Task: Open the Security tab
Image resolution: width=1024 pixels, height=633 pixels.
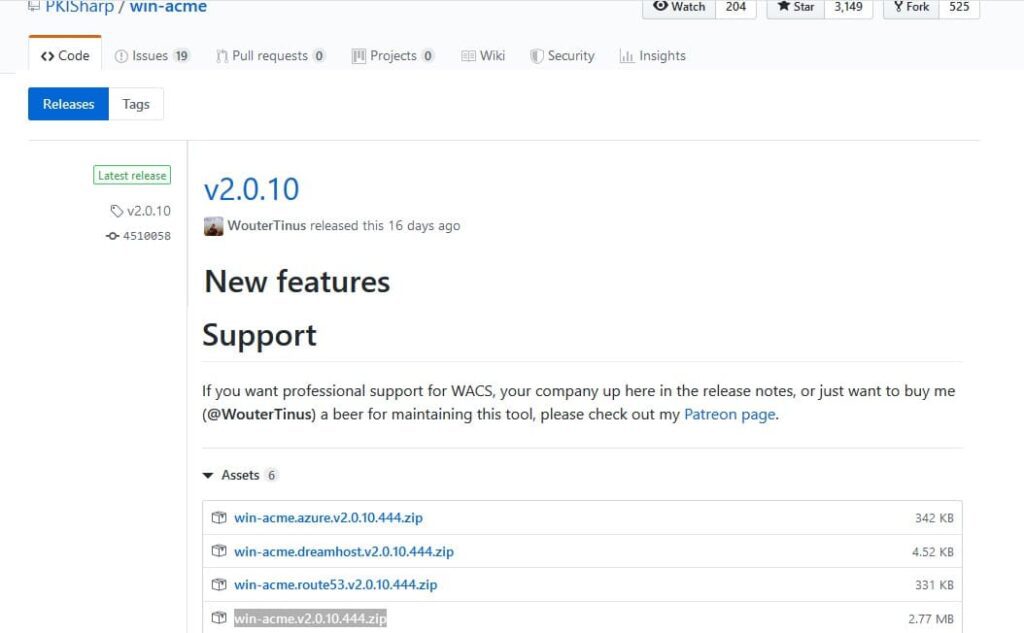Action: pos(562,56)
